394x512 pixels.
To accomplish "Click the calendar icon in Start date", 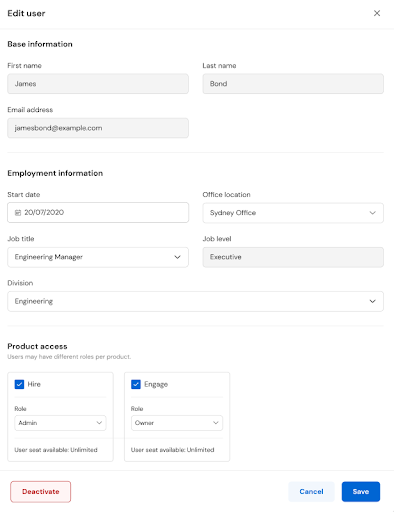I will click(x=18, y=213).
